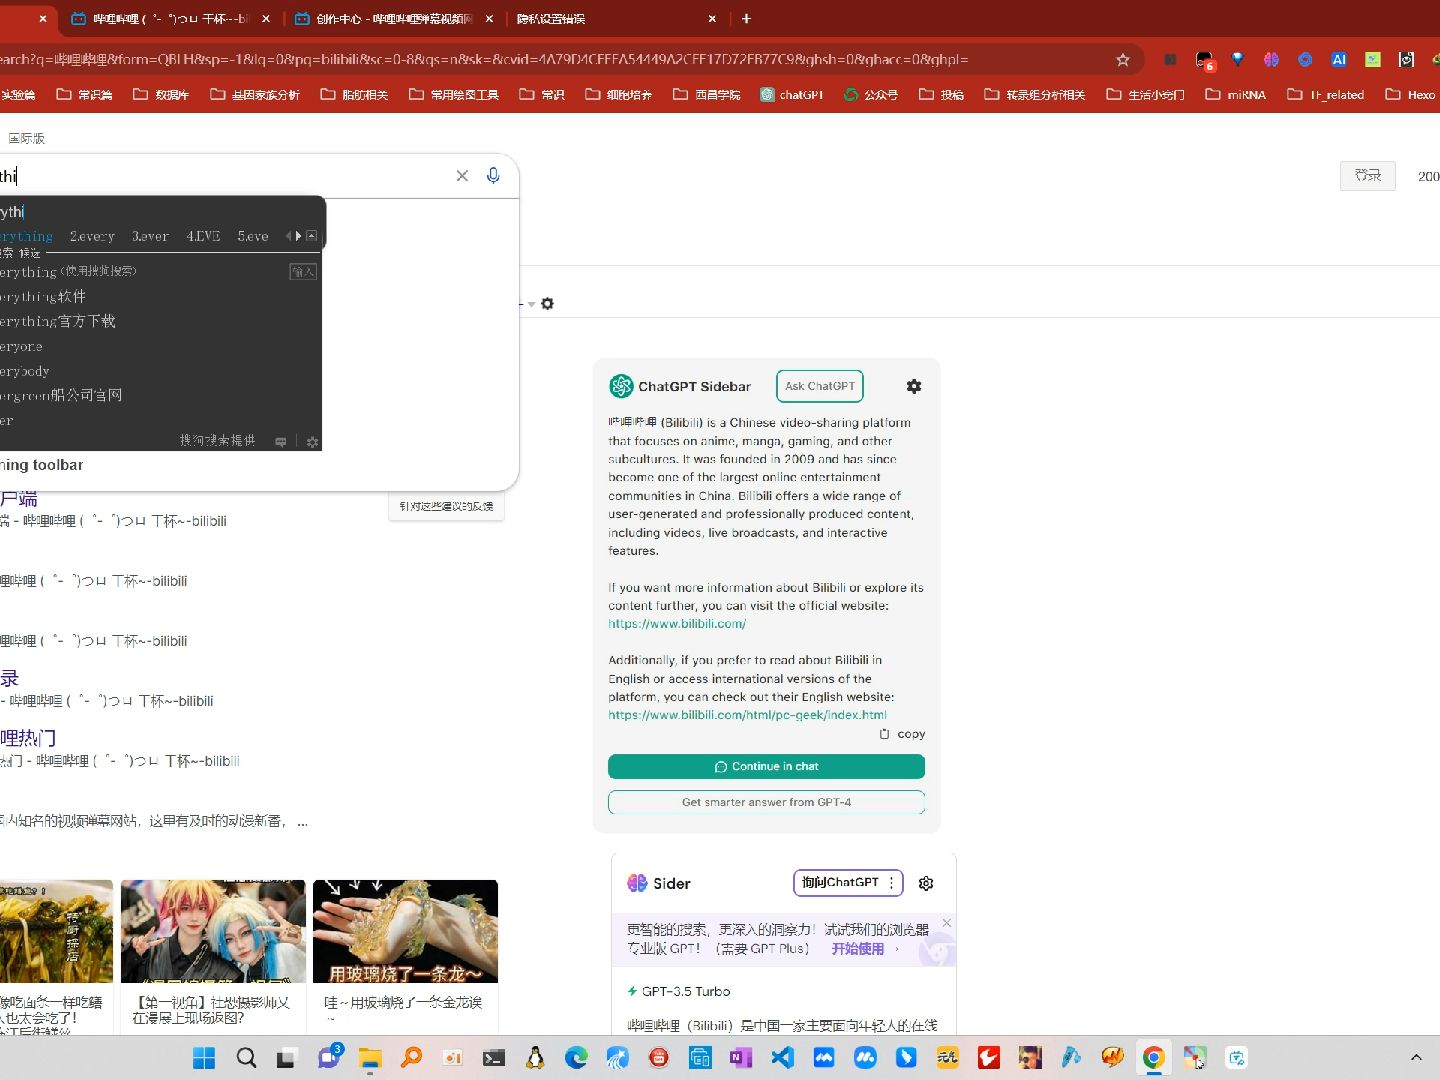
Task: Click the 针对这些建议的反馈 link
Action: point(446,506)
